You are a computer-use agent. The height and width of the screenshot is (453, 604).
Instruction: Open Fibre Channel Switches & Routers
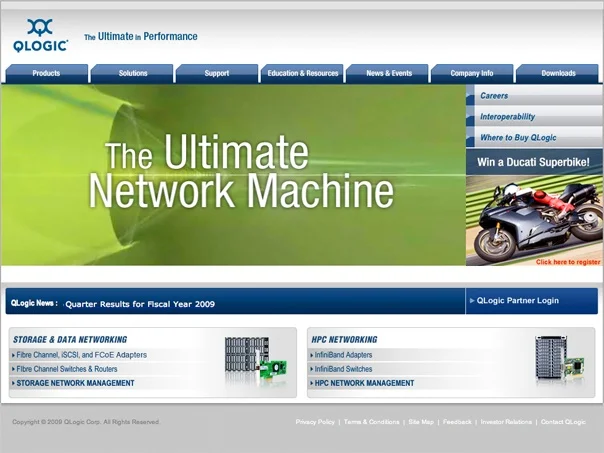(x=67, y=369)
